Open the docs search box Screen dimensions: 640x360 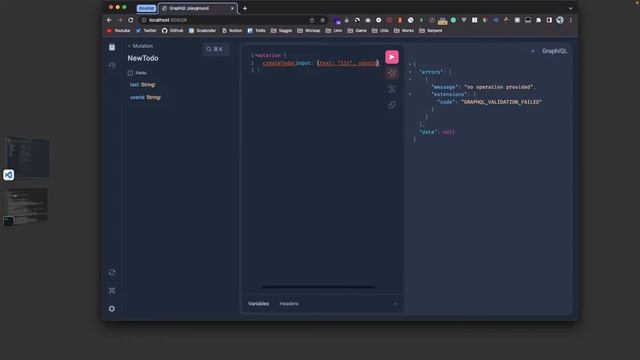pyautogui.click(x=216, y=49)
